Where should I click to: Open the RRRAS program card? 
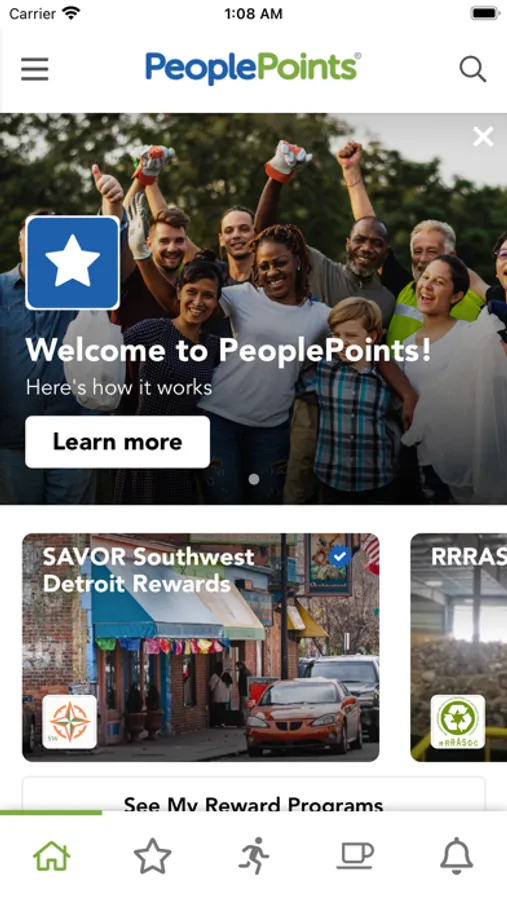pos(459,647)
